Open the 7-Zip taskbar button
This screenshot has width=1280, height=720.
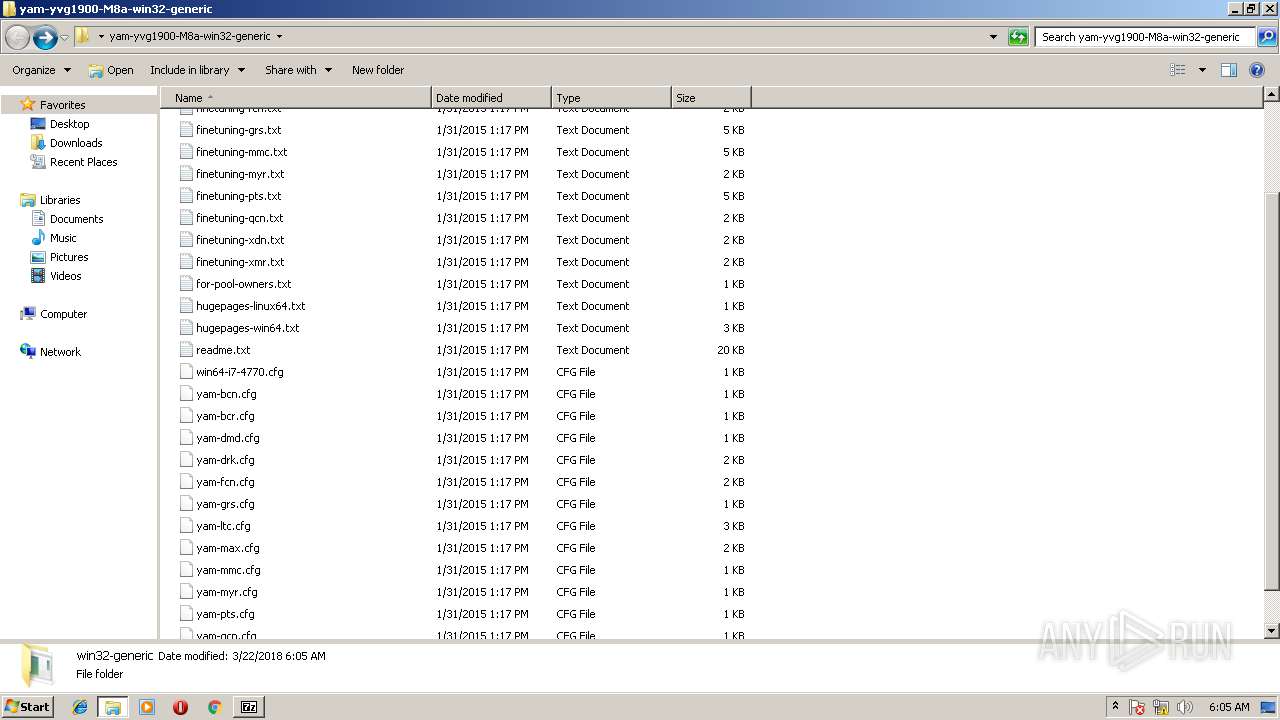[x=249, y=707]
